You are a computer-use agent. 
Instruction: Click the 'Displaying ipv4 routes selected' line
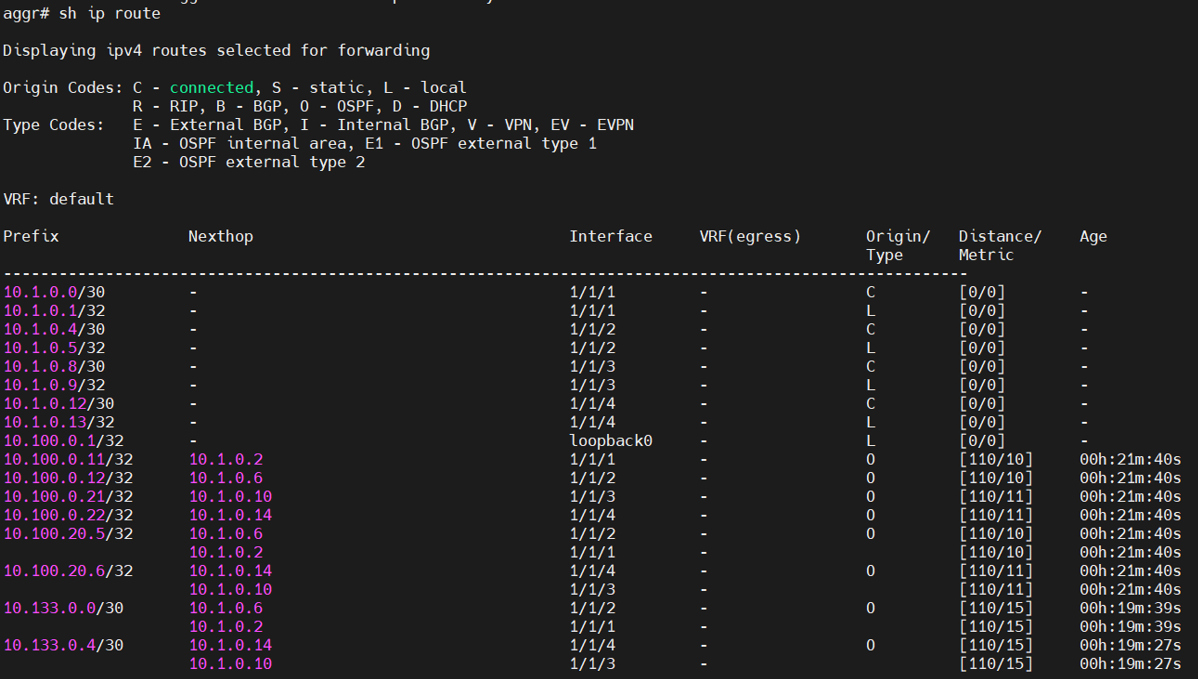(216, 50)
